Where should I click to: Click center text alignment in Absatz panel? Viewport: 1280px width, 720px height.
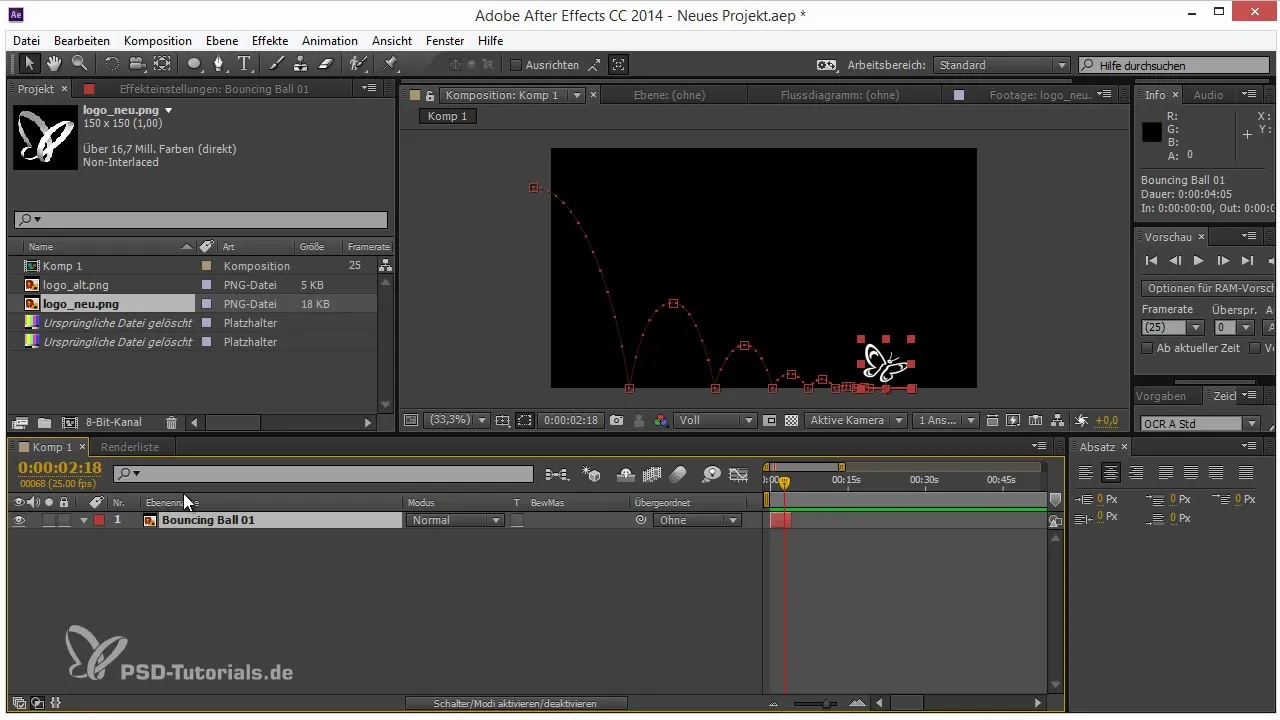pyautogui.click(x=1110, y=472)
